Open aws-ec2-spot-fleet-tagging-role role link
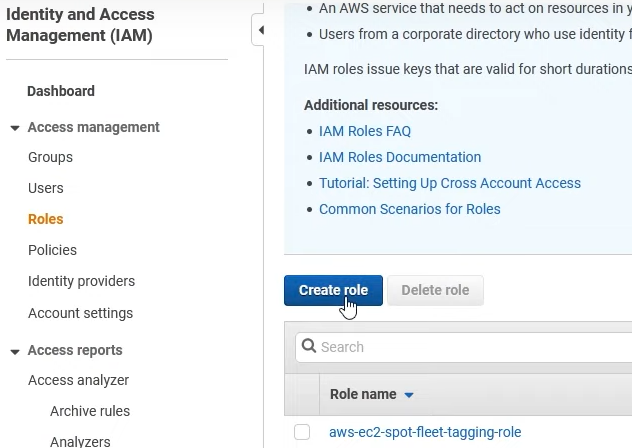The image size is (632, 448). (425, 432)
